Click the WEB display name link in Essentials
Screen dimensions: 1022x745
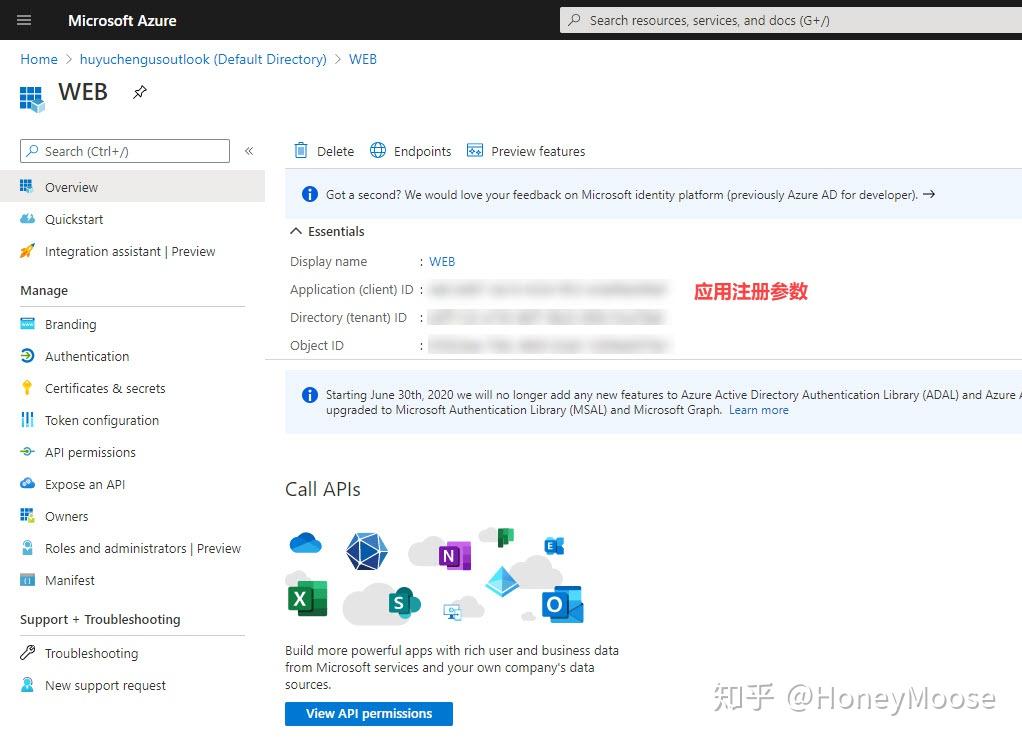pyautogui.click(x=442, y=261)
